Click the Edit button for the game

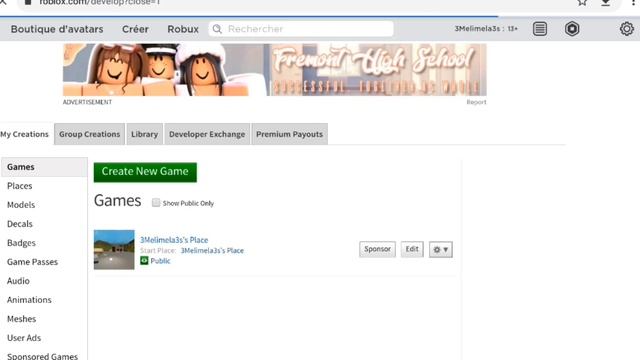412,249
